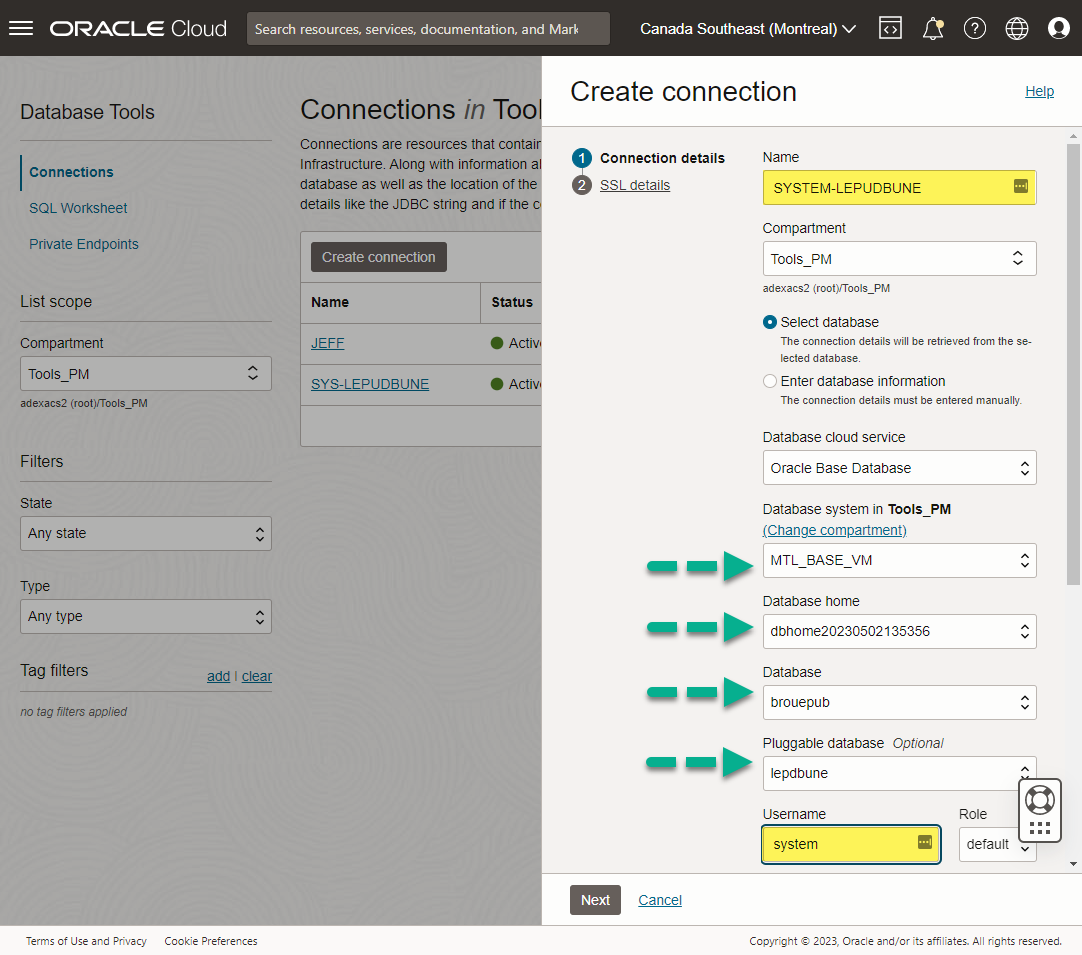Open the Pluggable database lepdbune dropdown

click(x=899, y=774)
